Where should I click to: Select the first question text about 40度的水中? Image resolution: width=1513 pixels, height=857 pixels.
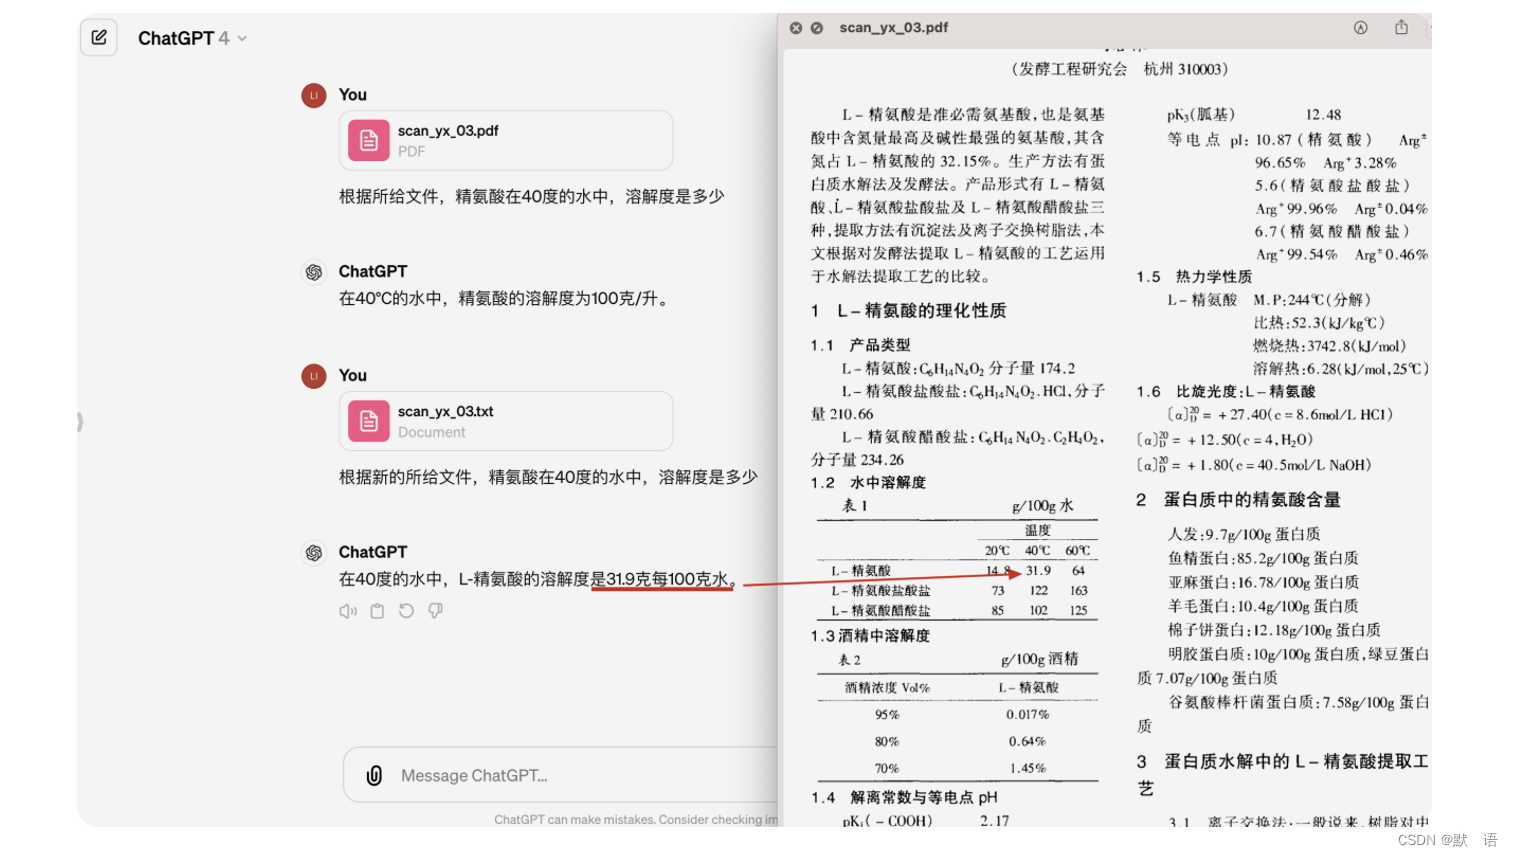click(531, 197)
